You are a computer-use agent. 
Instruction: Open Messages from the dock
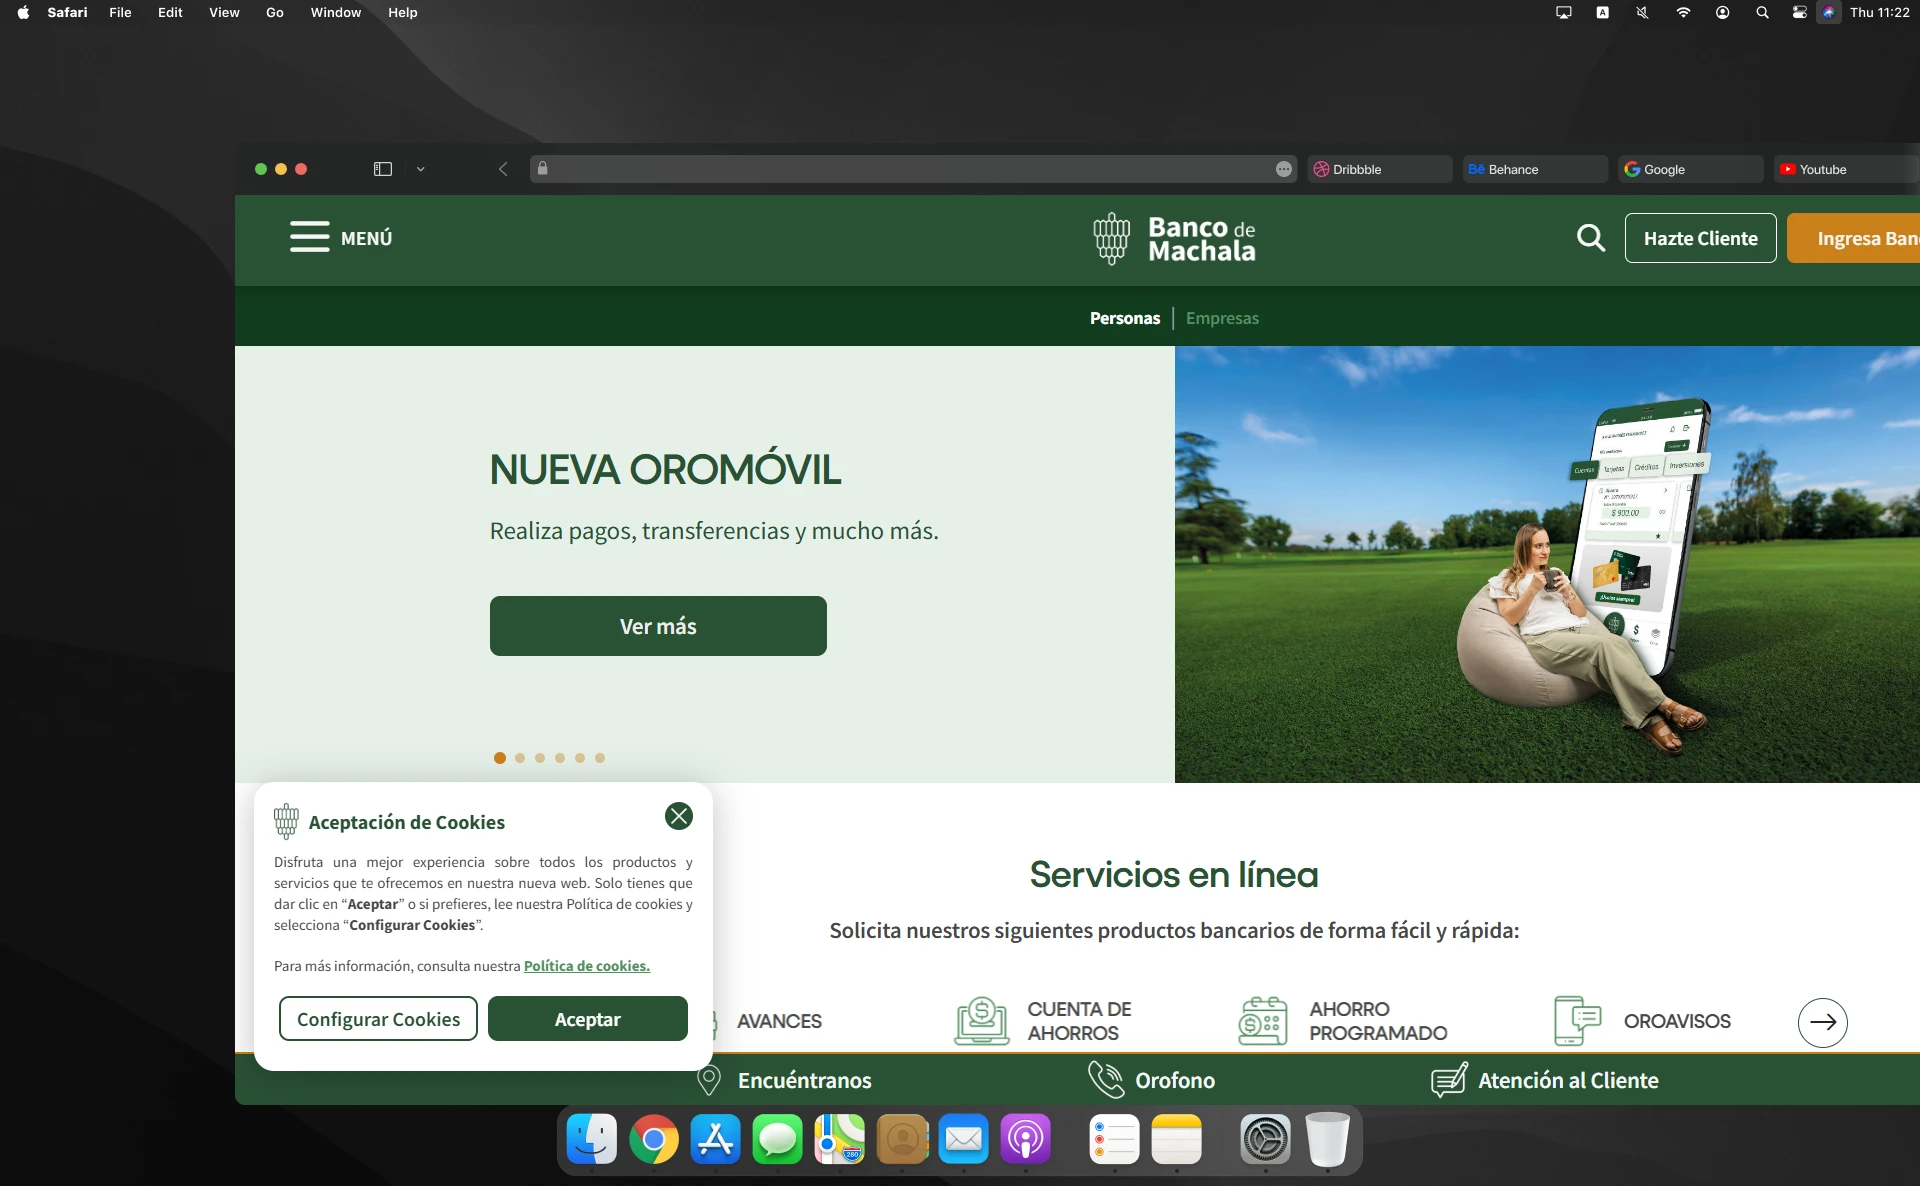[778, 1139]
